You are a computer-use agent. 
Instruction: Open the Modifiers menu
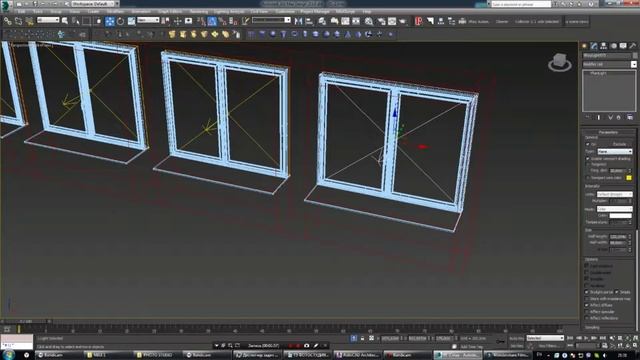pyautogui.click(x=116, y=11)
